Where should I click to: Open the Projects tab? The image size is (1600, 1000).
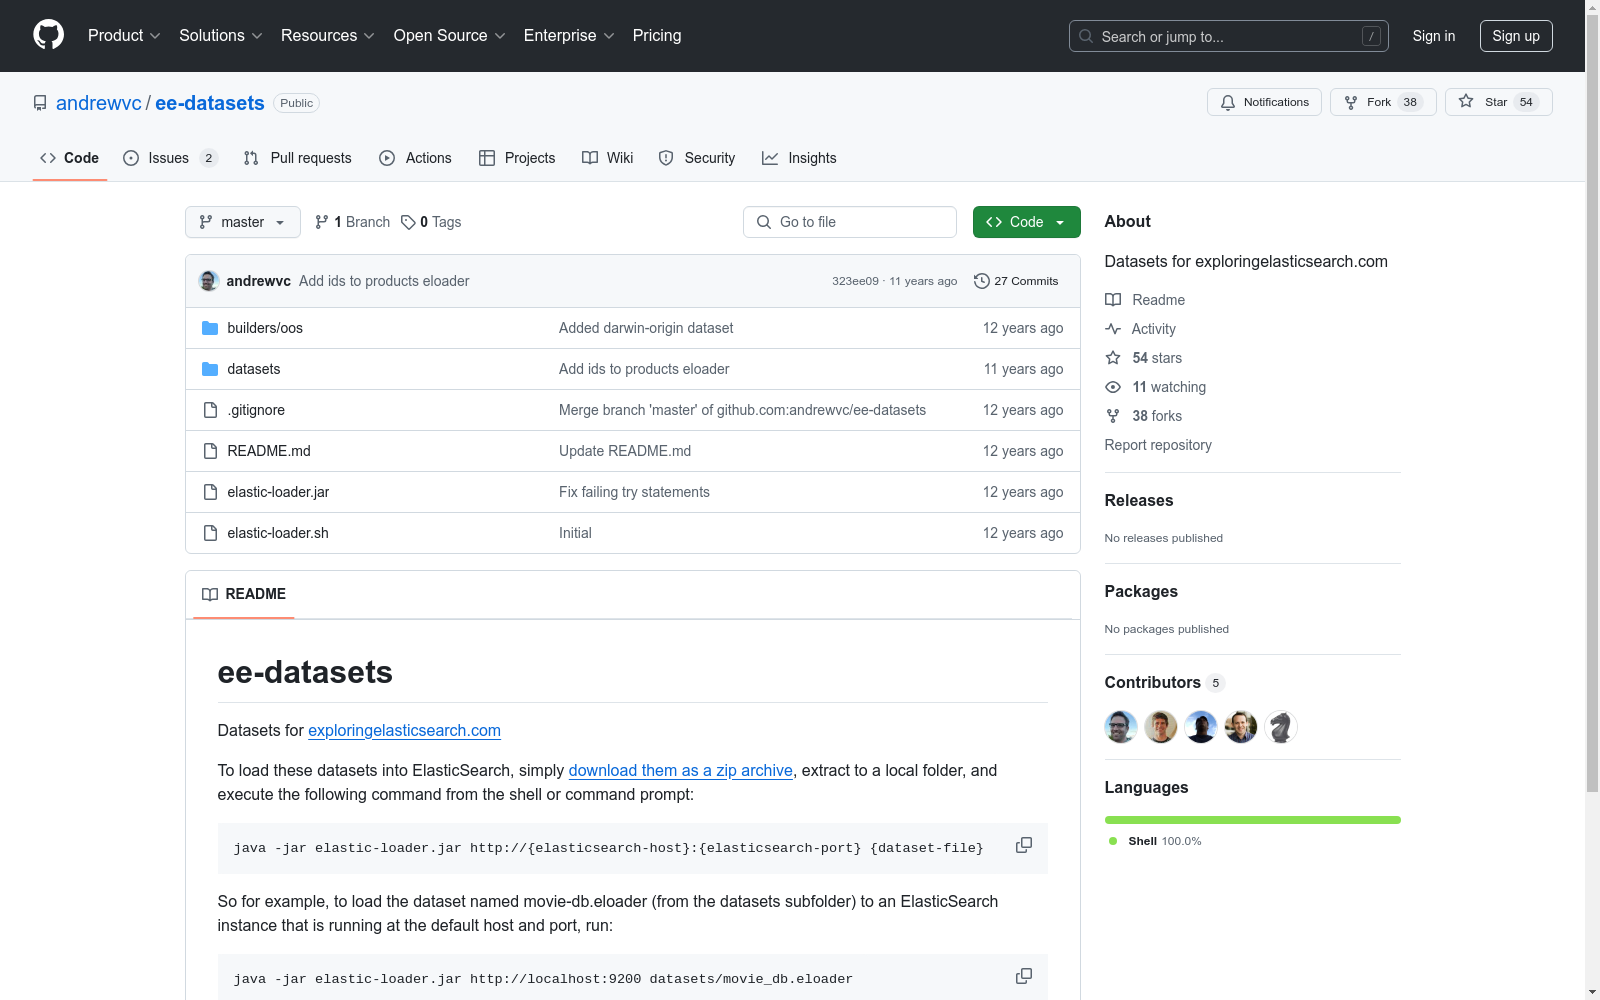[517, 158]
